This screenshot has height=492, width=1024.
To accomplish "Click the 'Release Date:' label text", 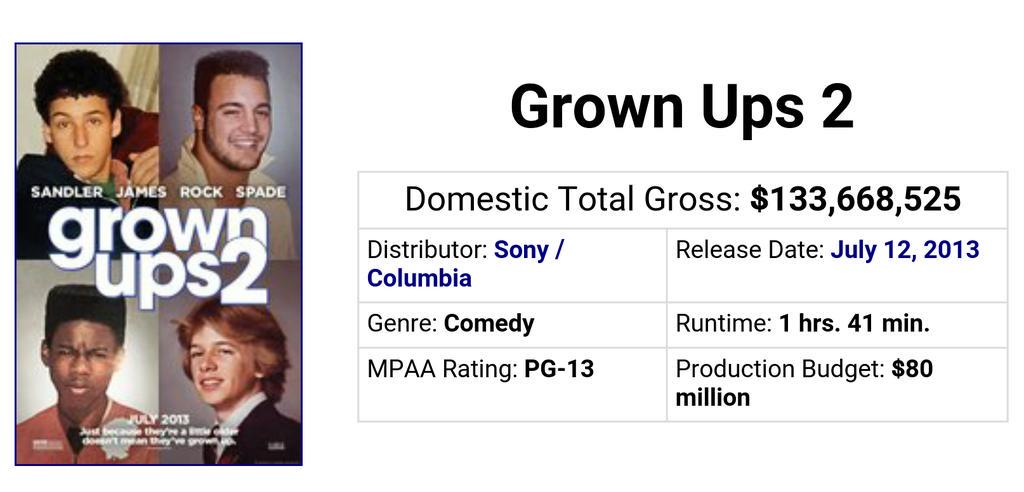I will click(x=750, y=250).
